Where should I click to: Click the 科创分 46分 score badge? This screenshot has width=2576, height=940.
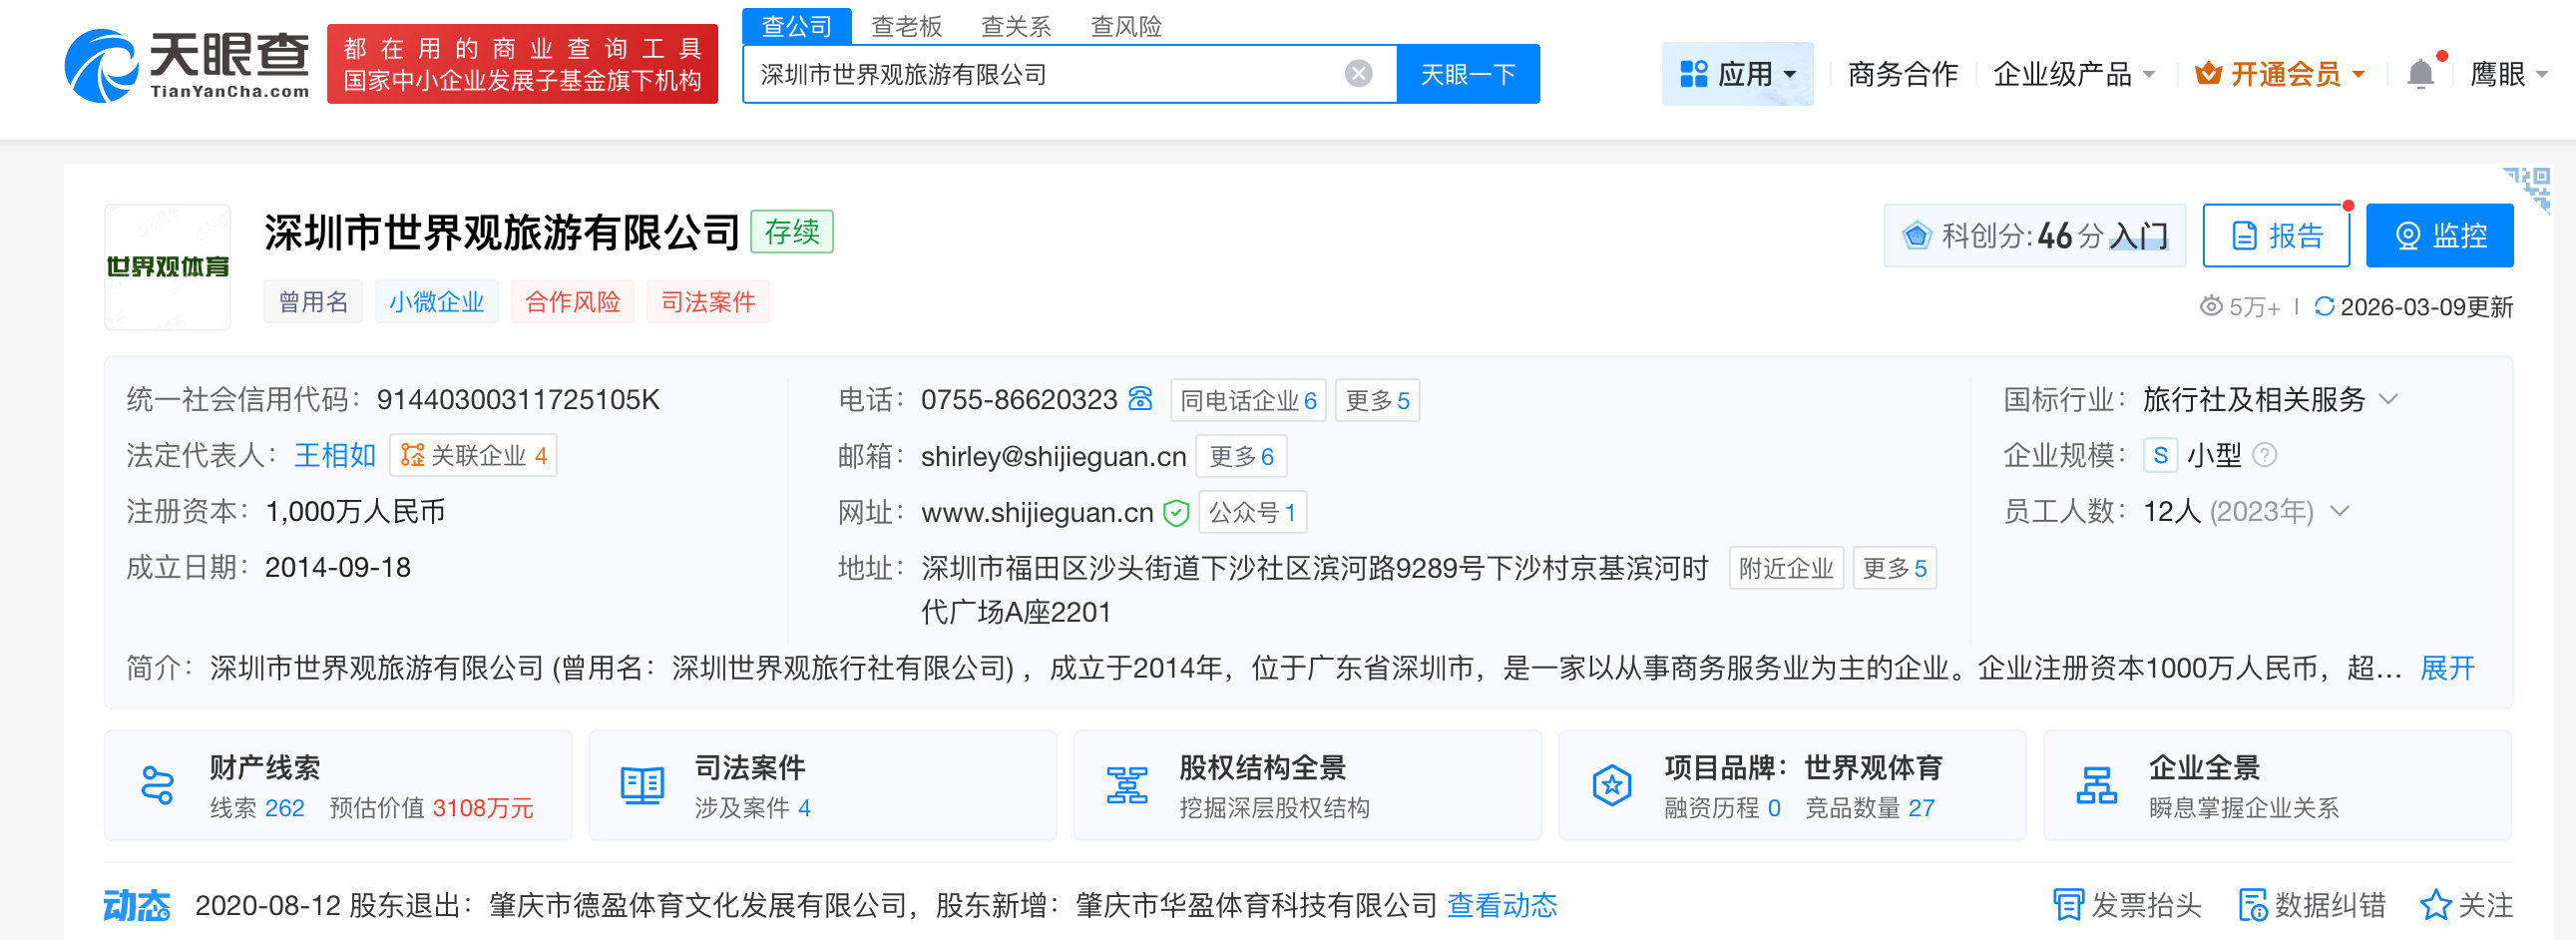click(x=2034, y=236)
